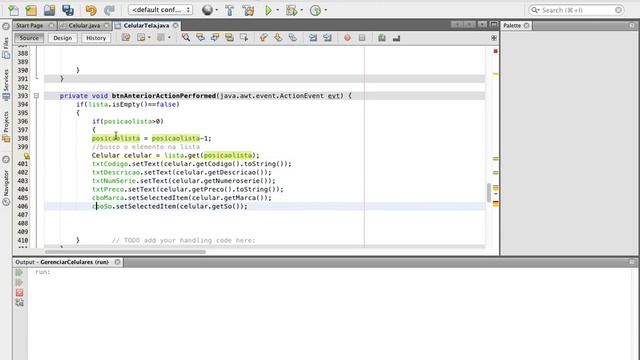Click the globe browser icon
This screenshot has height=360, width=640.
pyautogui.click(x=207, y=10)
